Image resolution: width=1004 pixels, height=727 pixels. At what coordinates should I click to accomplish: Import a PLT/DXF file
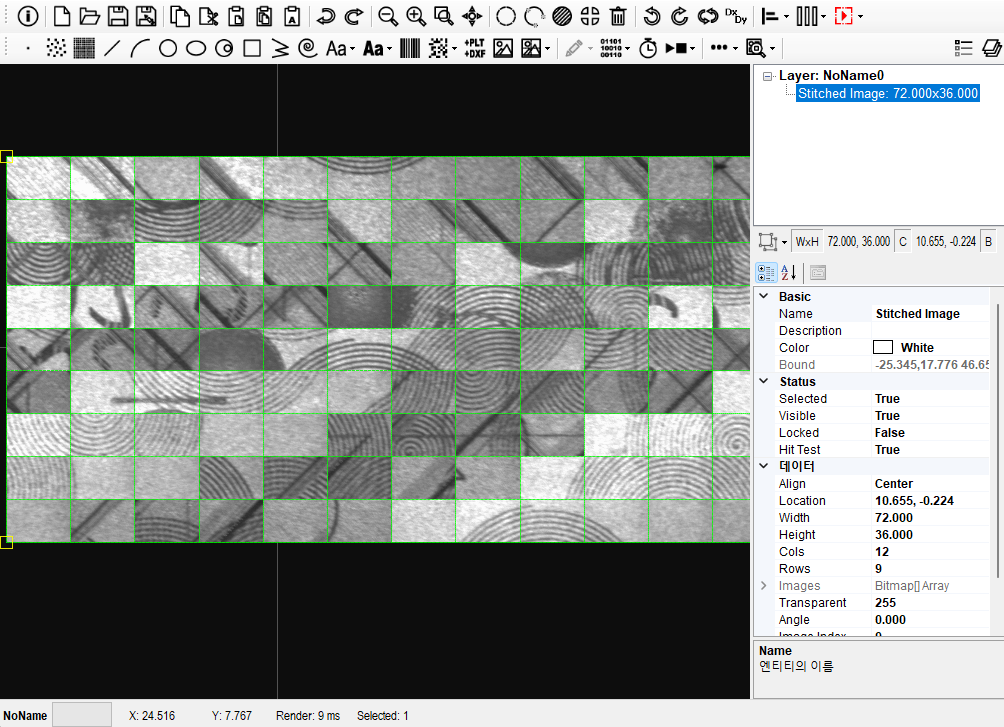click(474, 48)
